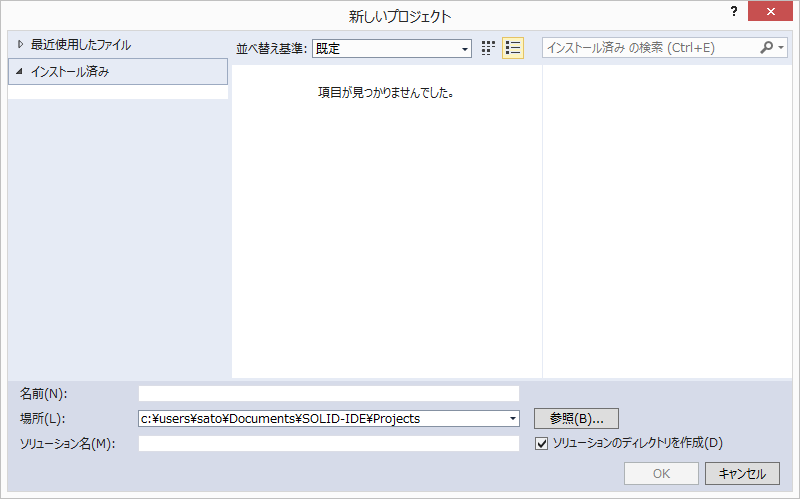Close the 新しいプロジェクト dialog

pos(772,12)
